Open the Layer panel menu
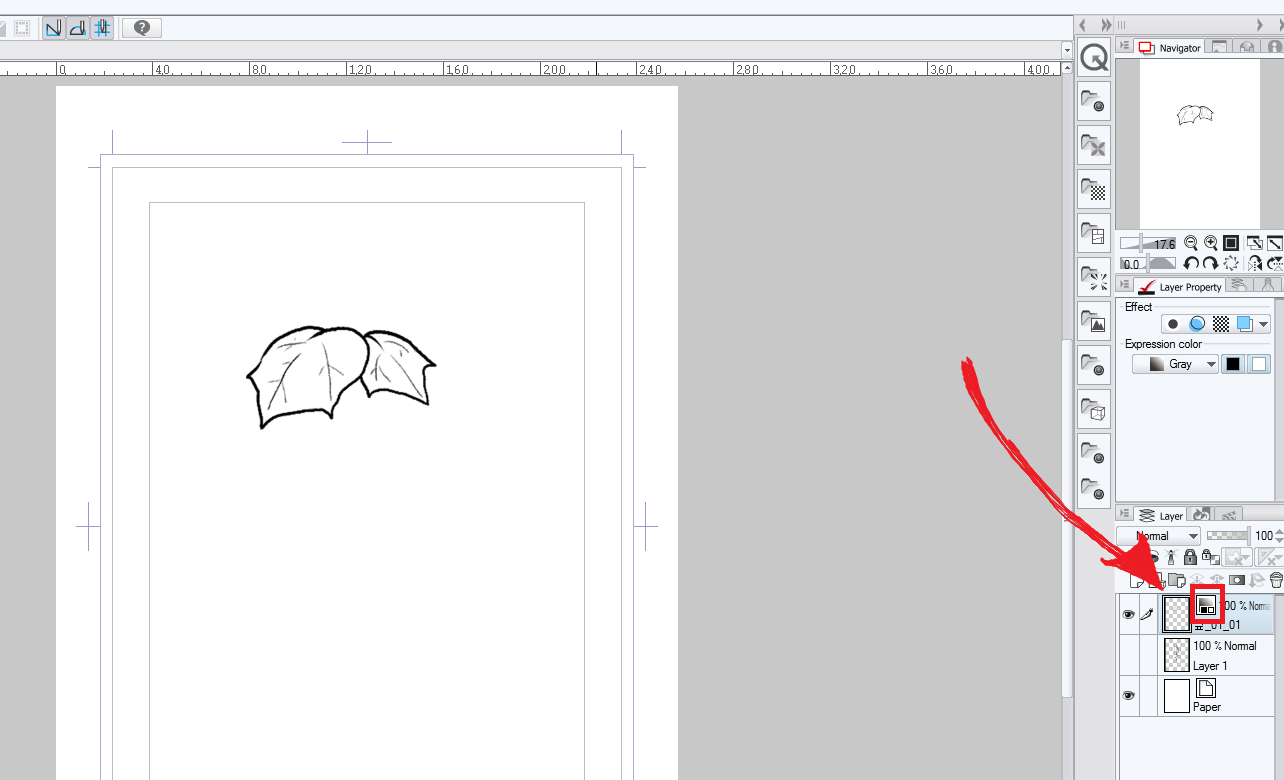The height and width of the screenshot is (780, 1284). (1124, 515)
